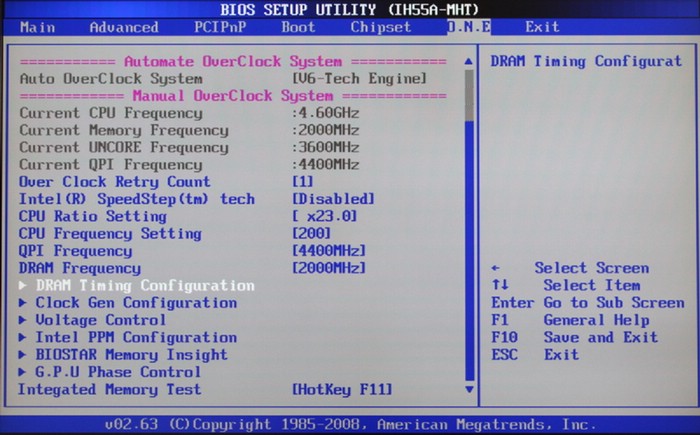This screenshot has height=435, width=700.
Task: Select CPU Frequency Setting label
Action: (x=110, y=234)
